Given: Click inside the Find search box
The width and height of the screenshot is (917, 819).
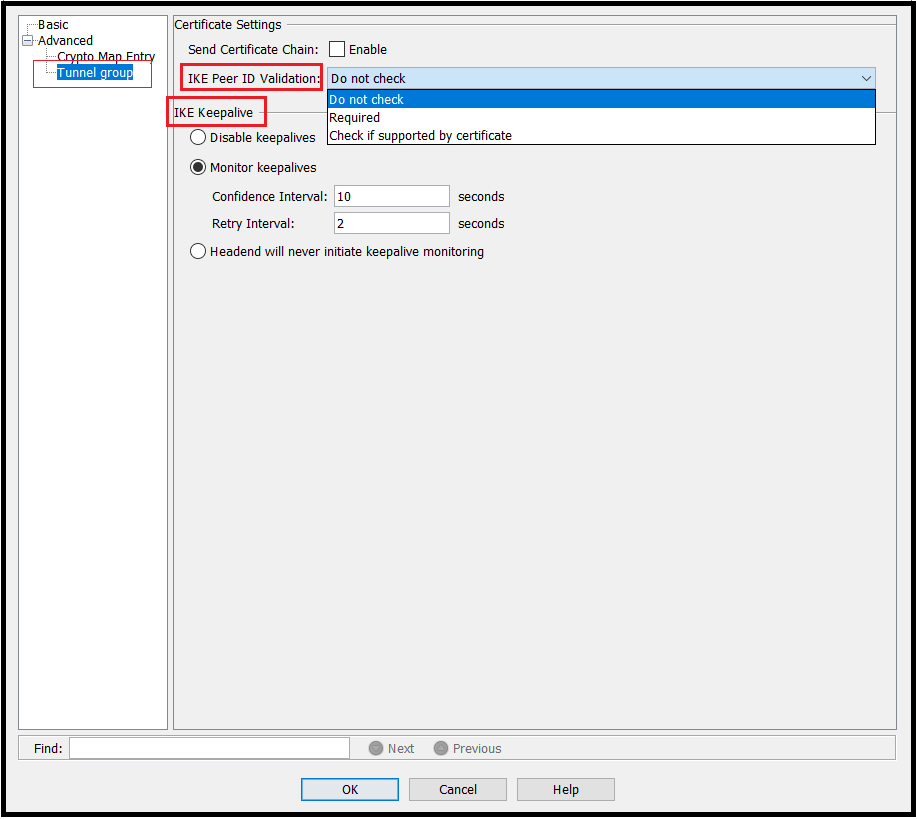Looking at the screenshot, I should 209,747.
